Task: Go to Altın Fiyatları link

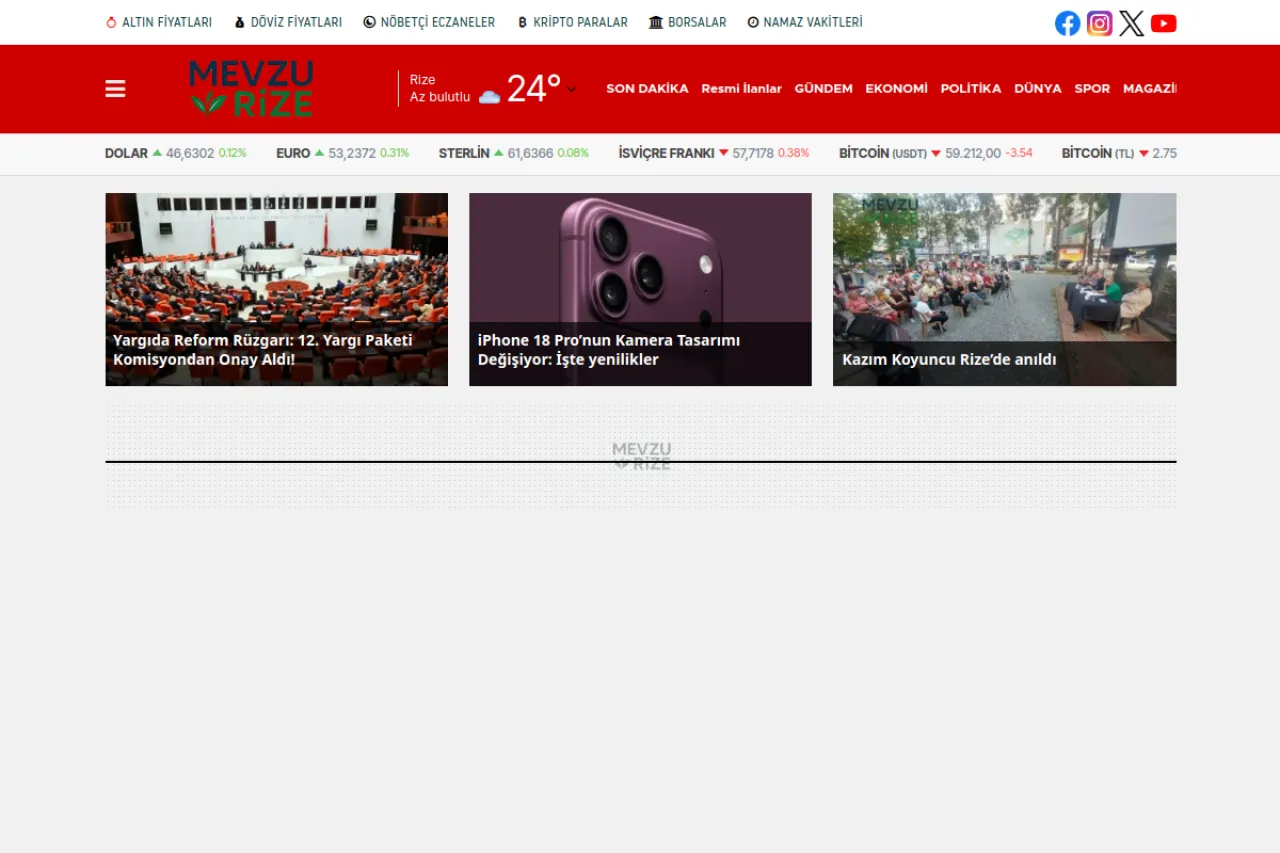Action: 167,22
